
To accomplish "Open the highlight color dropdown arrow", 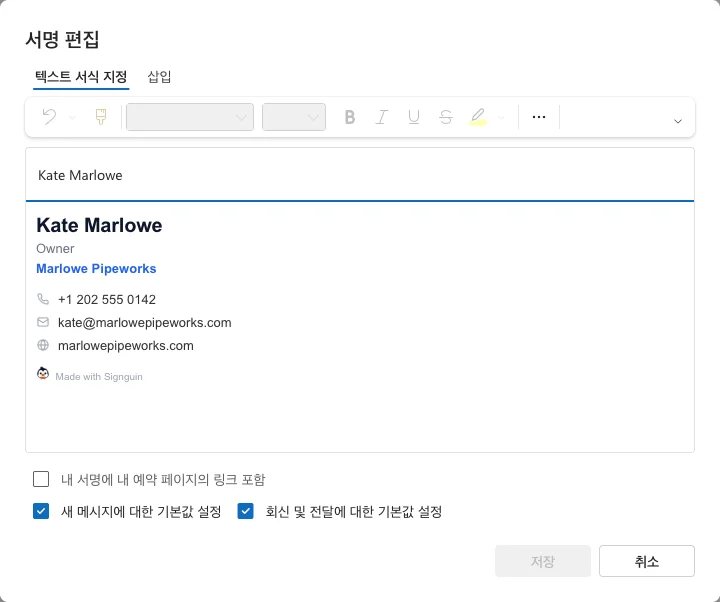I will (x=501, y=118).
